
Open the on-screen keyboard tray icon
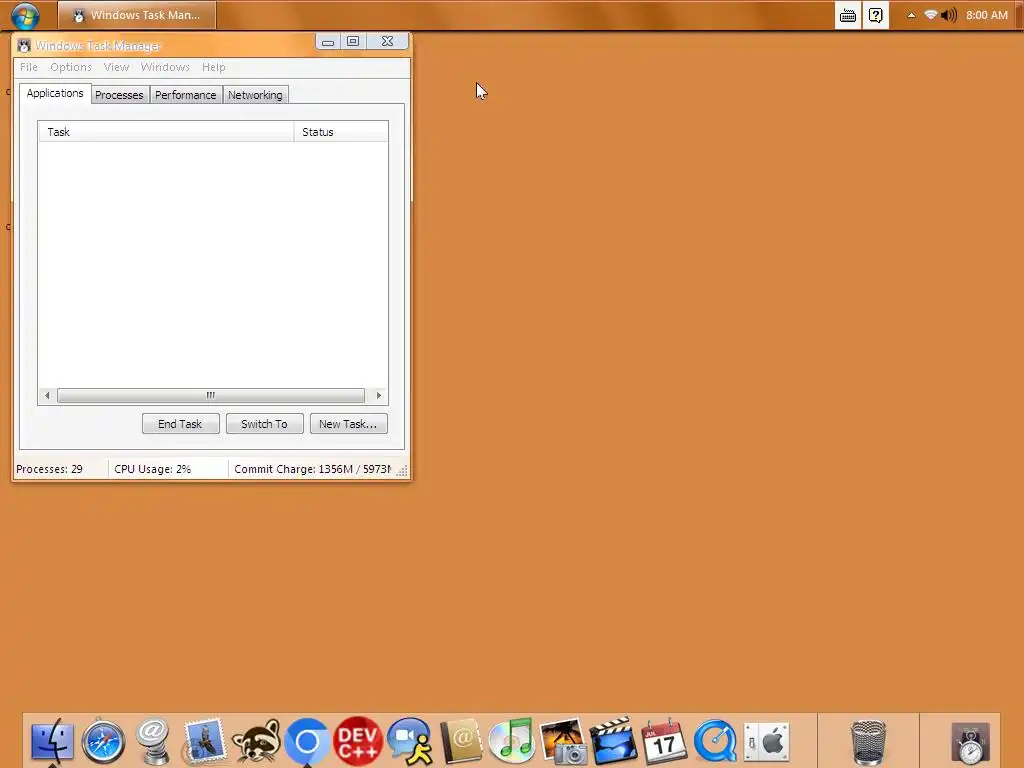click(848, 15)
